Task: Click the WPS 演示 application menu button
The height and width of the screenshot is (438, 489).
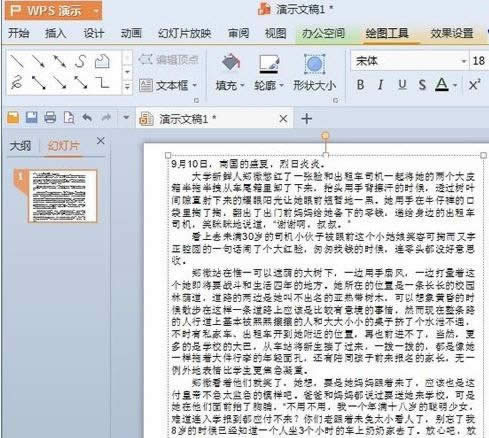Action: tap(53, 11)
